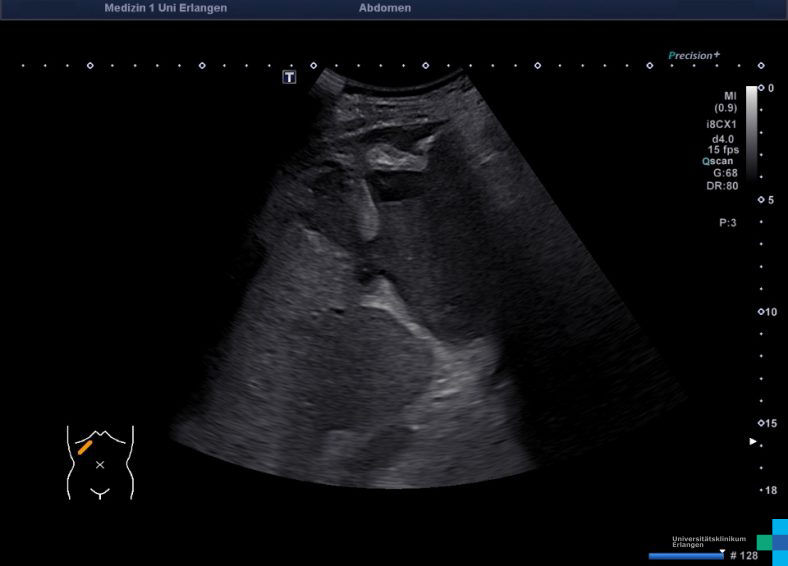Click the T orientation marker icon
Screen dimensions: 788x566
click(289, 77)
